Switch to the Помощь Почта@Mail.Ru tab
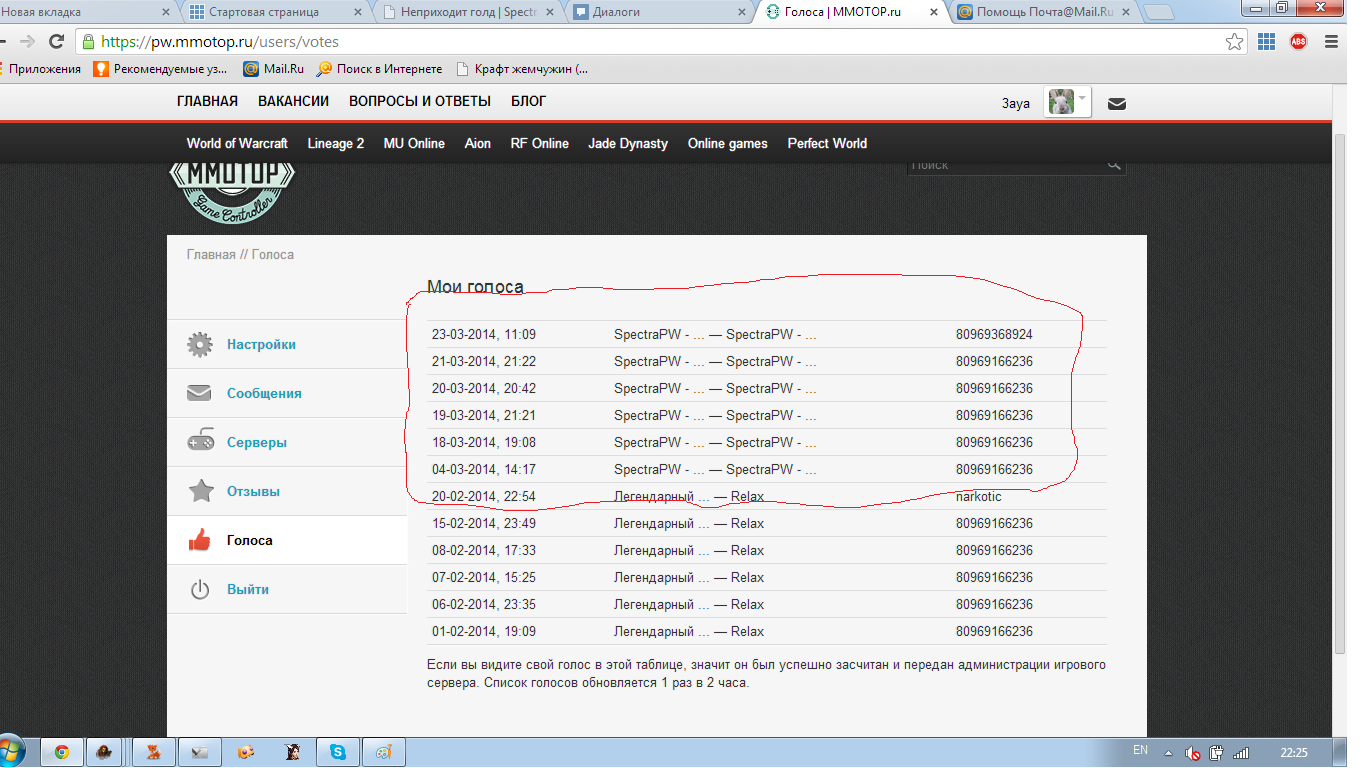This screenshot has width=1366, height=768. 1041,12
